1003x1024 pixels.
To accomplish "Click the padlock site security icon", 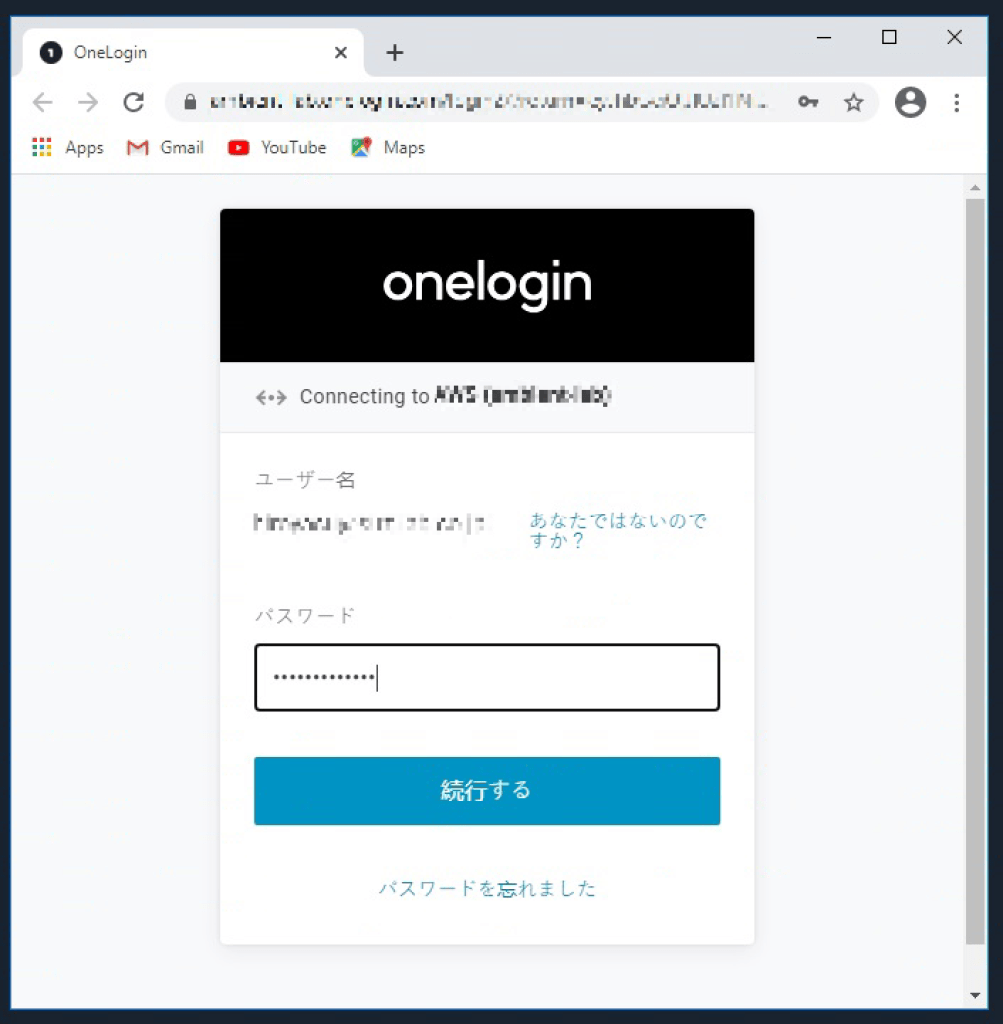I will pos(190,102).
